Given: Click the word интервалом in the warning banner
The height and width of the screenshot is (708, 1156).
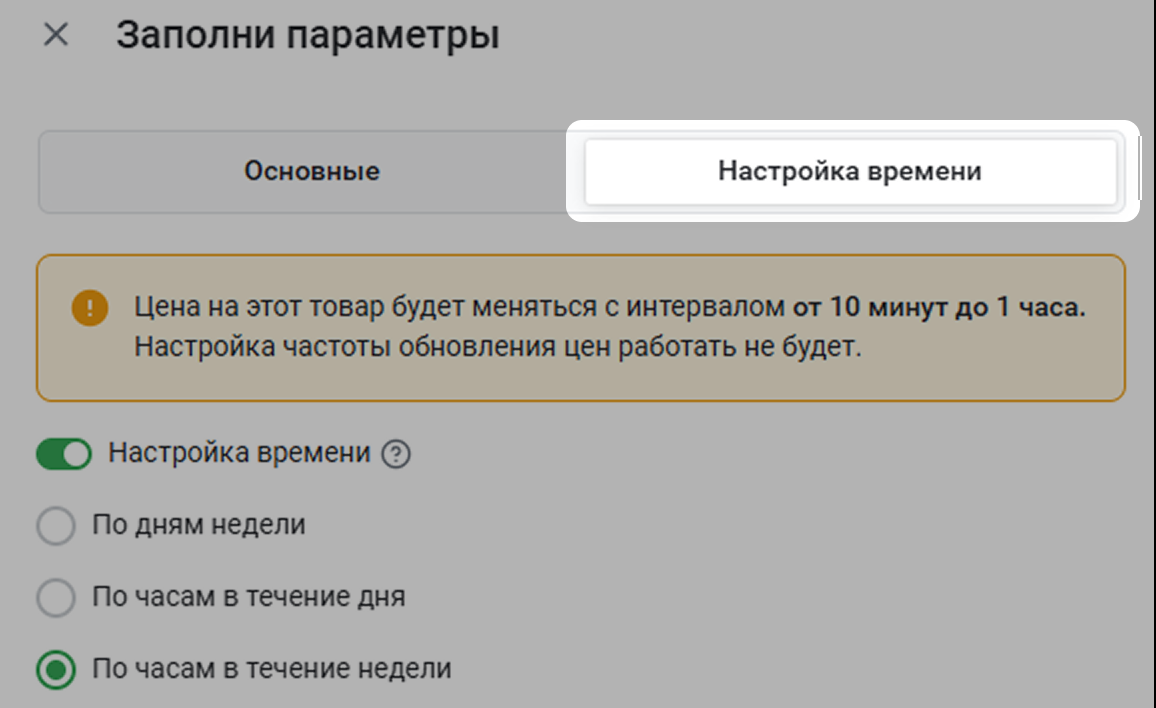Looking at the screenshot, I should [x=705, y=307].
